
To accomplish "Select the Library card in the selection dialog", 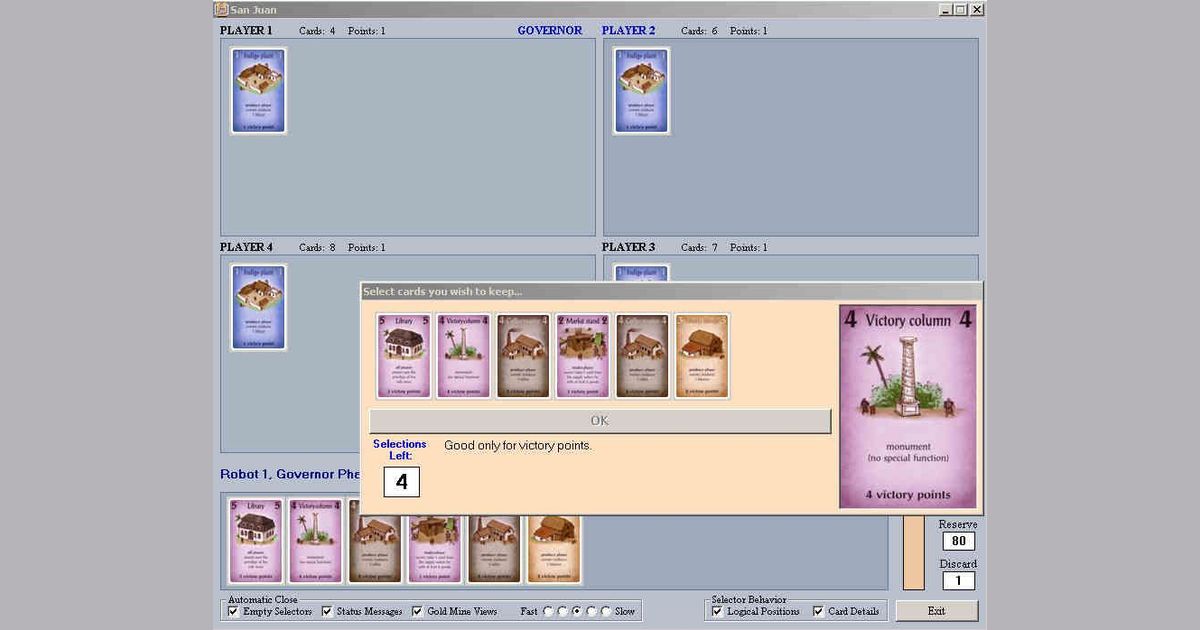I will coord(403,355).
